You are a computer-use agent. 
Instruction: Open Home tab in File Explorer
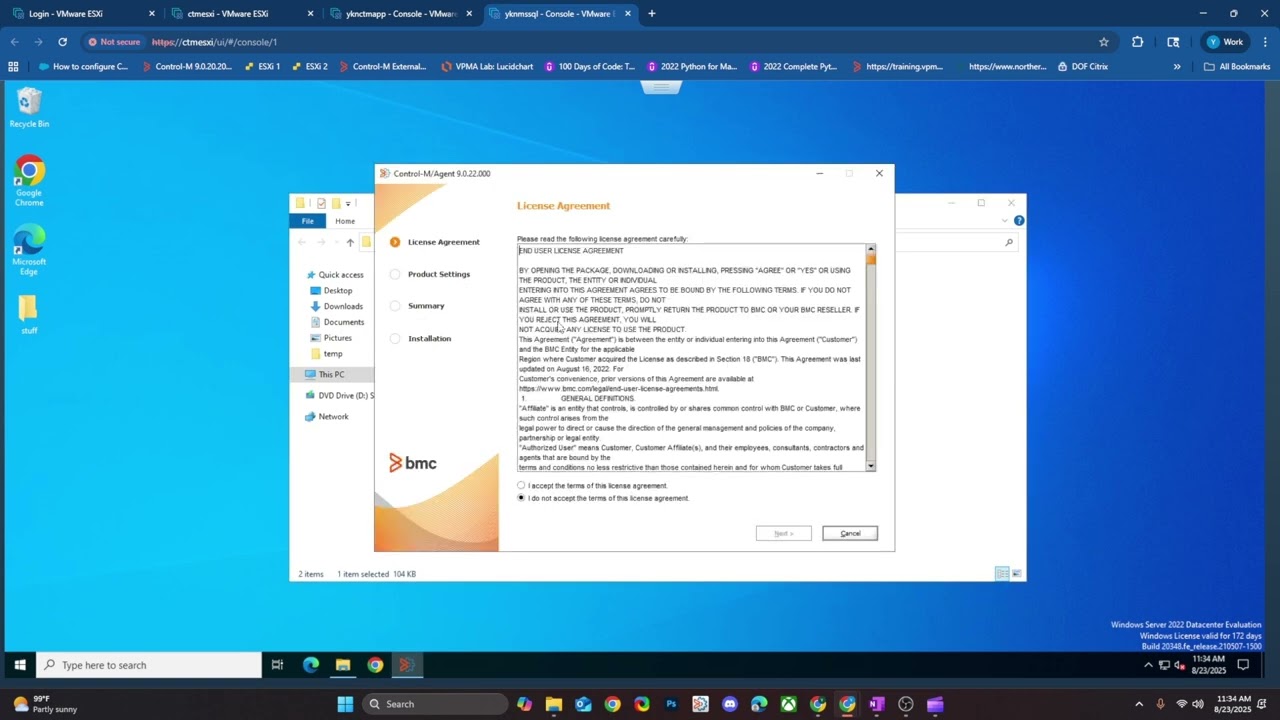[x=345, y=221]
